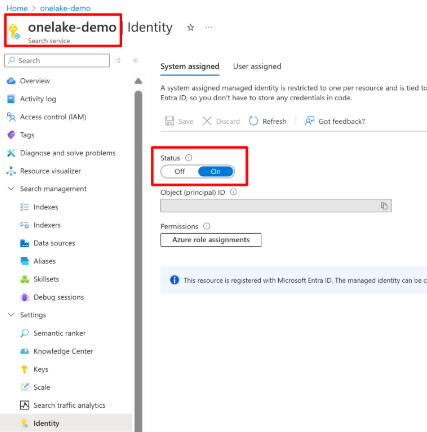Click the Indexers icon

click(x=24, y=225)
